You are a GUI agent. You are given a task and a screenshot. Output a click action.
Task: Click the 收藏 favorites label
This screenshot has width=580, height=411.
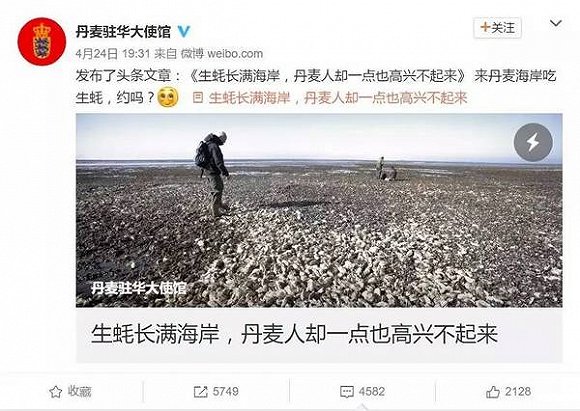coord(80,392)
